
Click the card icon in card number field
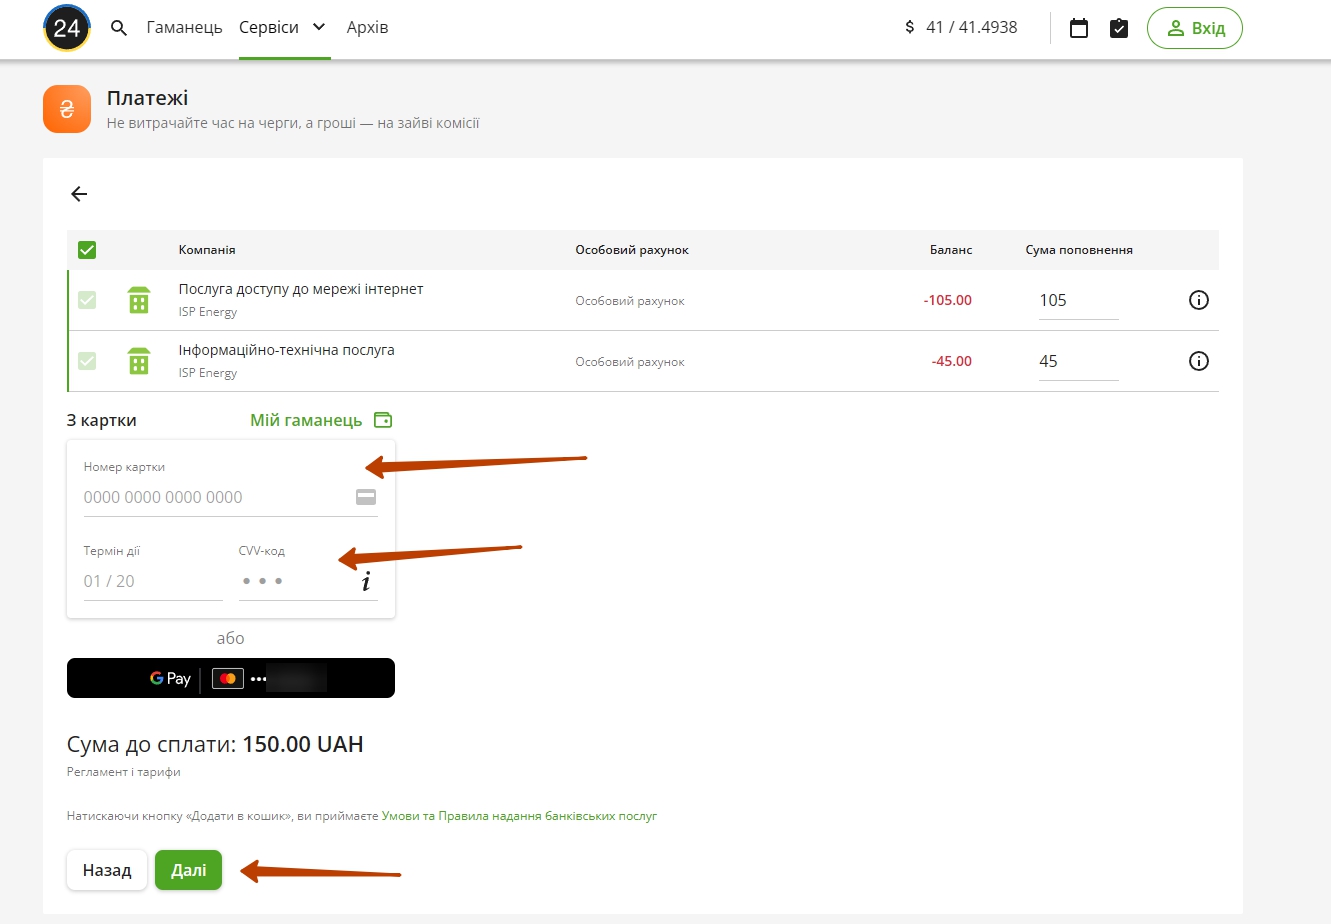[x=366, y=497]
